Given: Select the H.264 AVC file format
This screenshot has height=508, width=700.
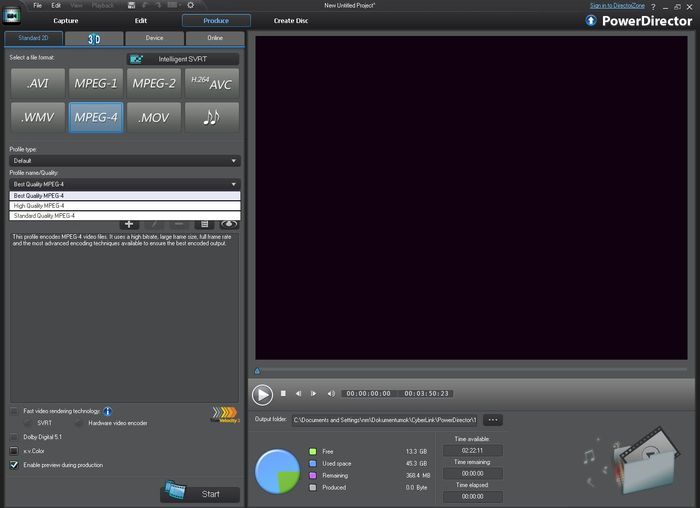Looking at the screenshot, I should pyautogui.click(x=212, y=83).
